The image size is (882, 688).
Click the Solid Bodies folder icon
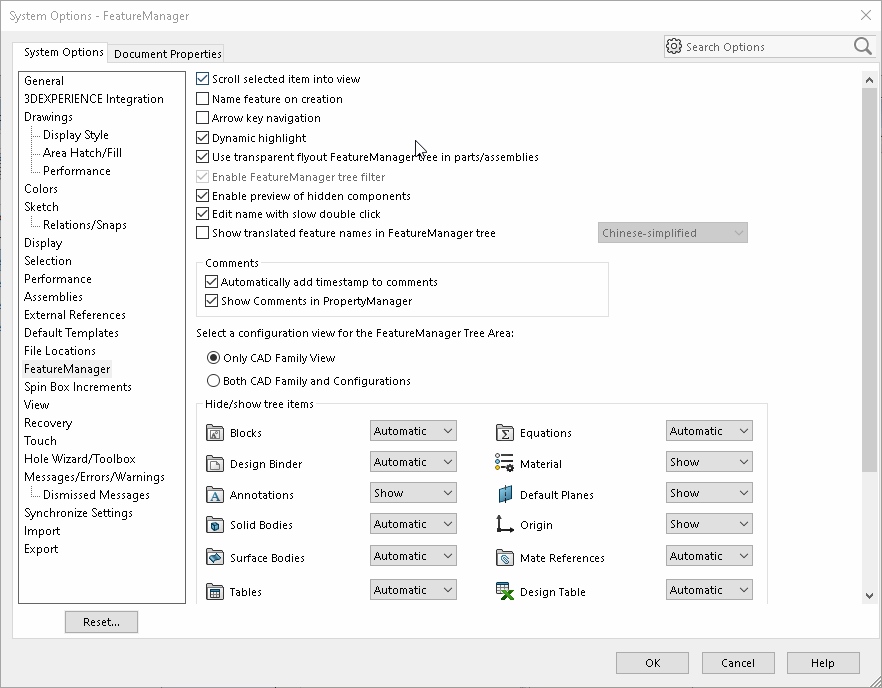pos(215,525)
